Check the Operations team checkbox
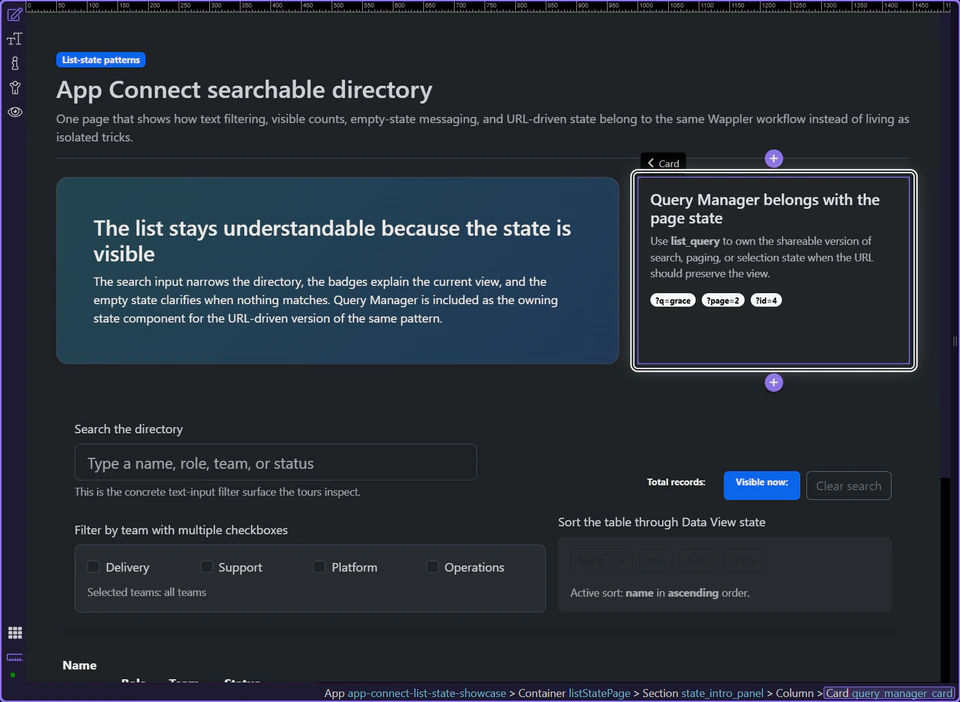This screenshot has height=702, width=960. tap(432, 567)
